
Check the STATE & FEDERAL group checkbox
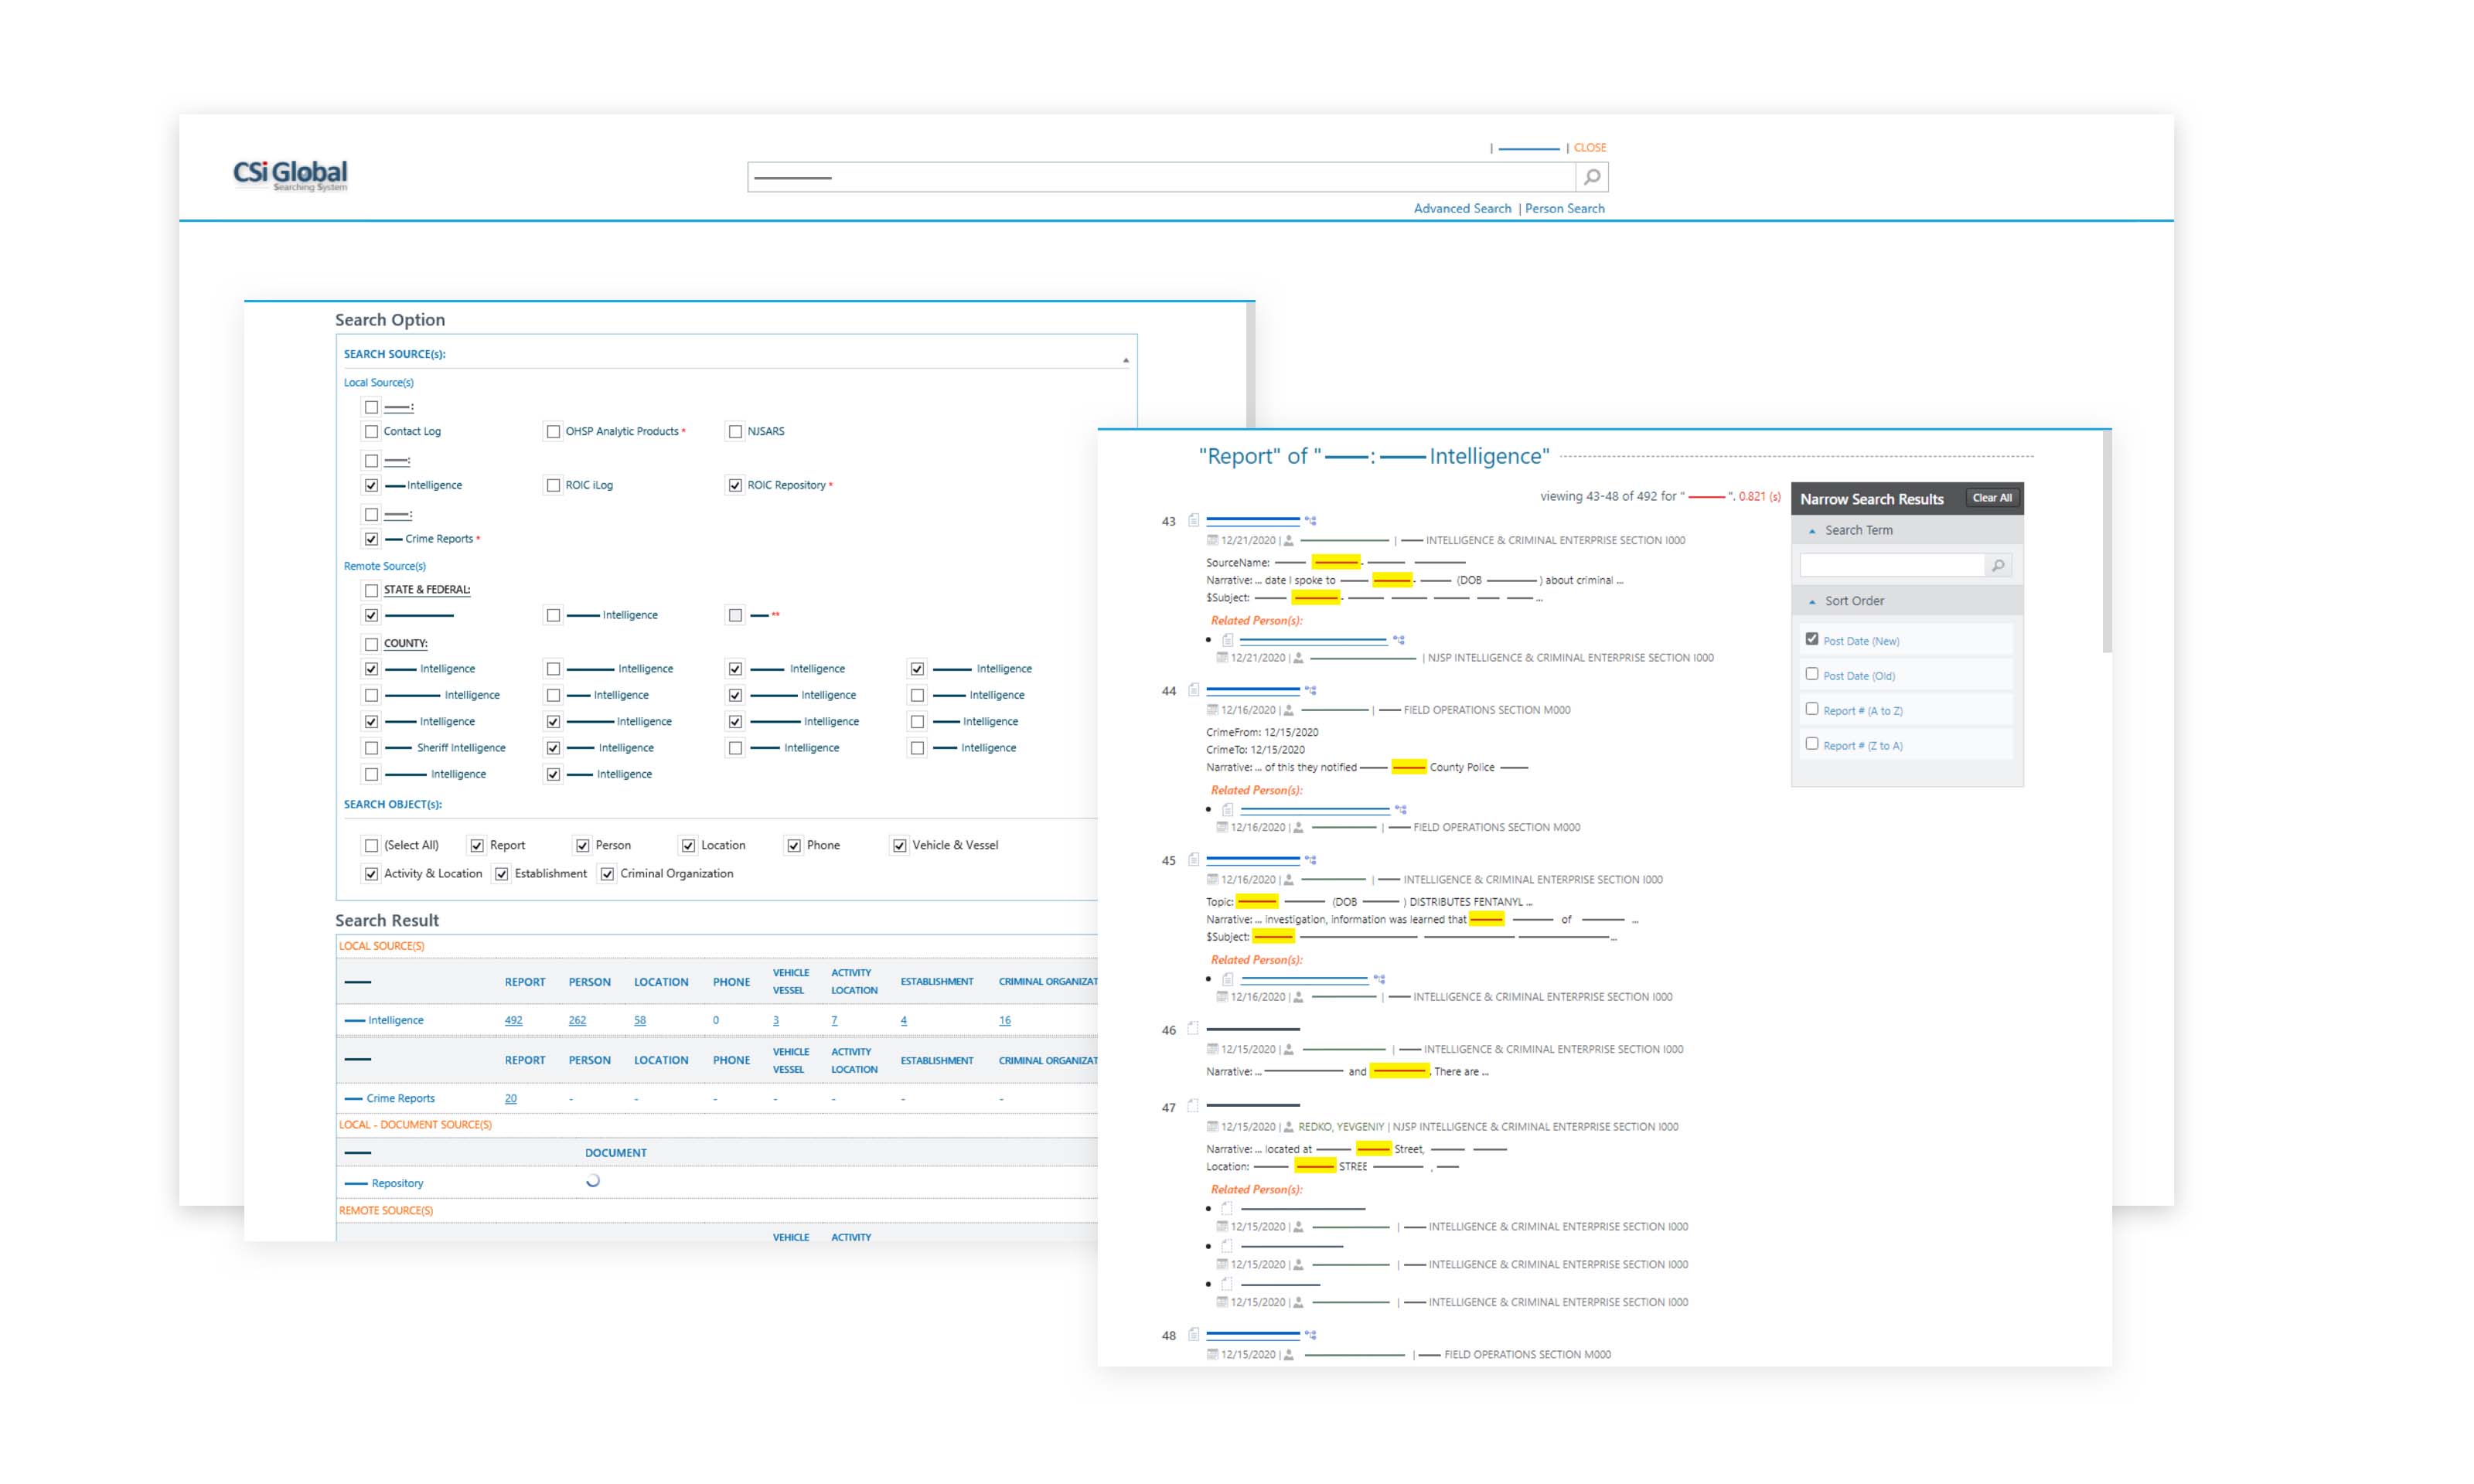point(372,590)
